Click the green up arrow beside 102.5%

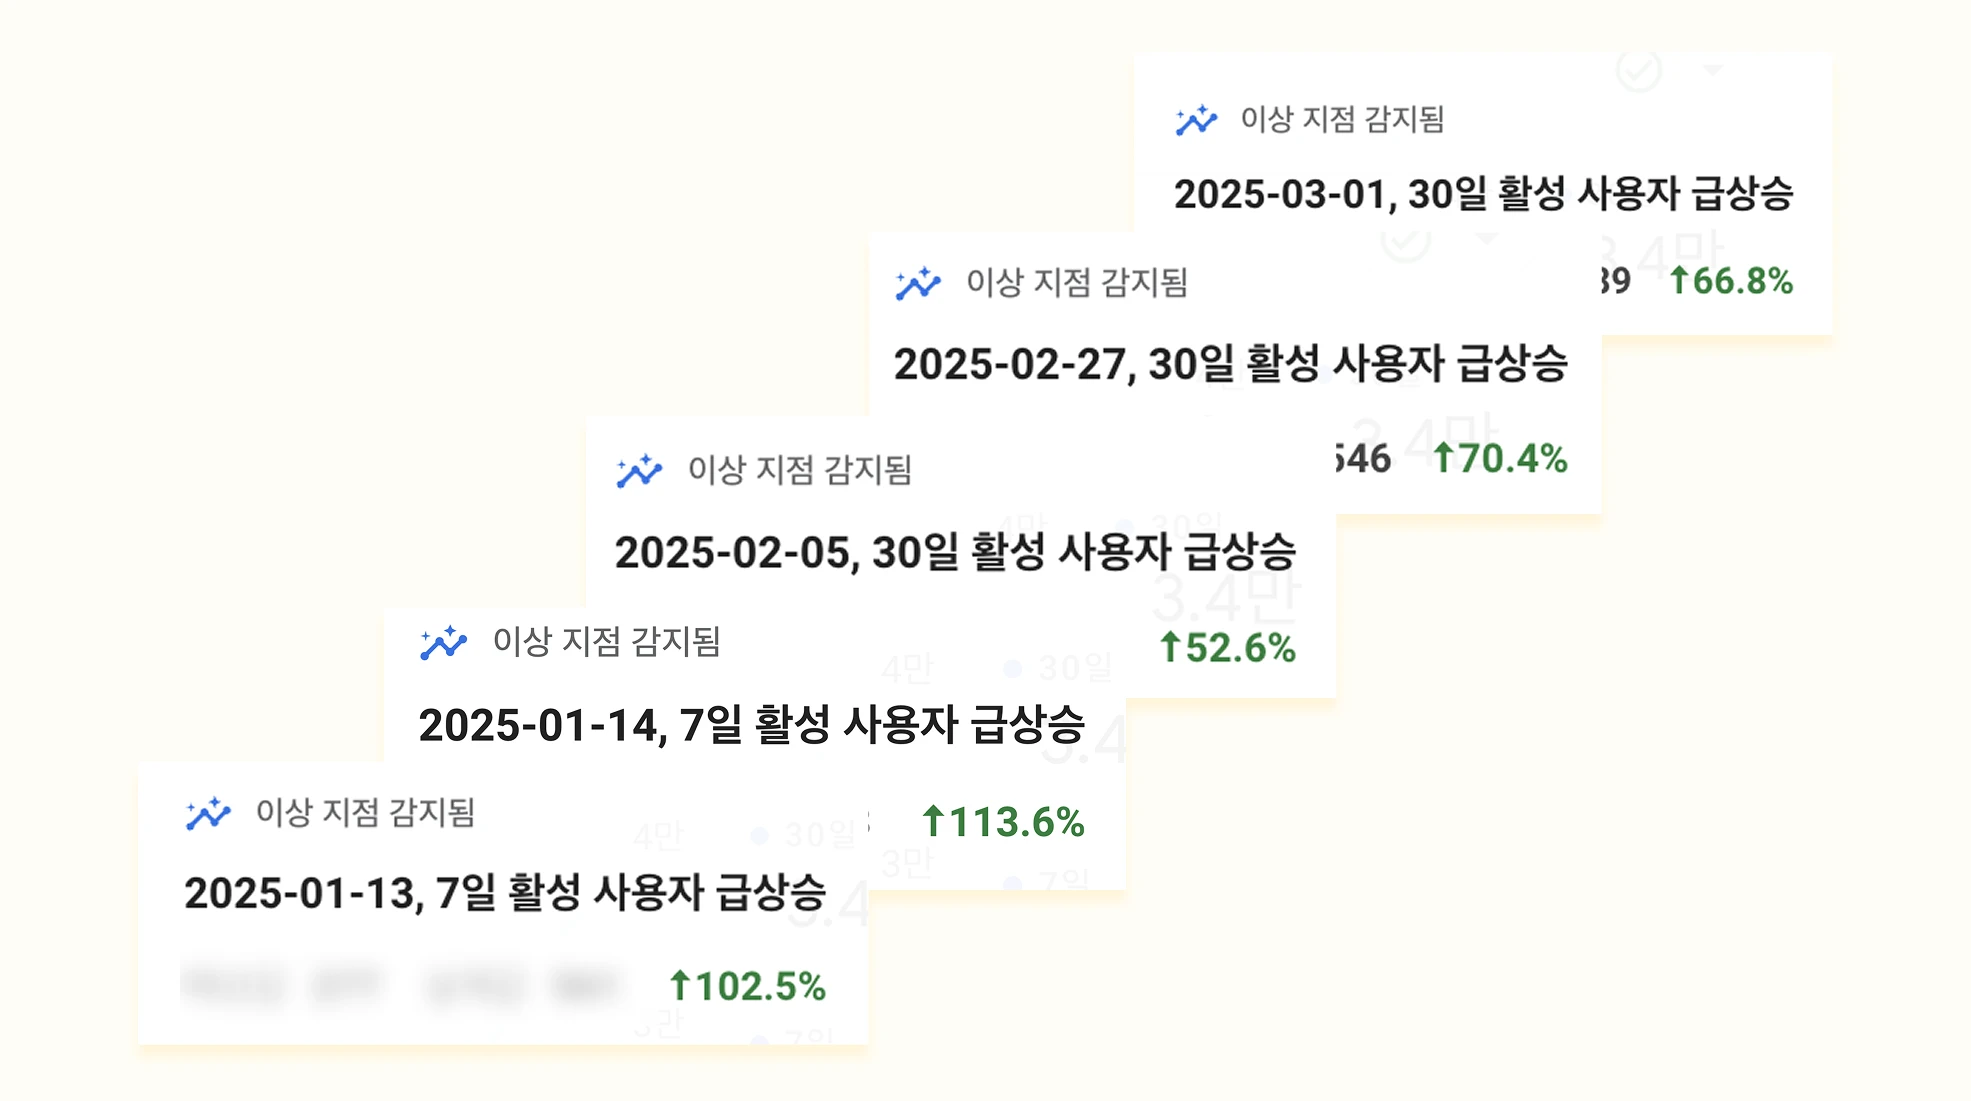[680, 986]
